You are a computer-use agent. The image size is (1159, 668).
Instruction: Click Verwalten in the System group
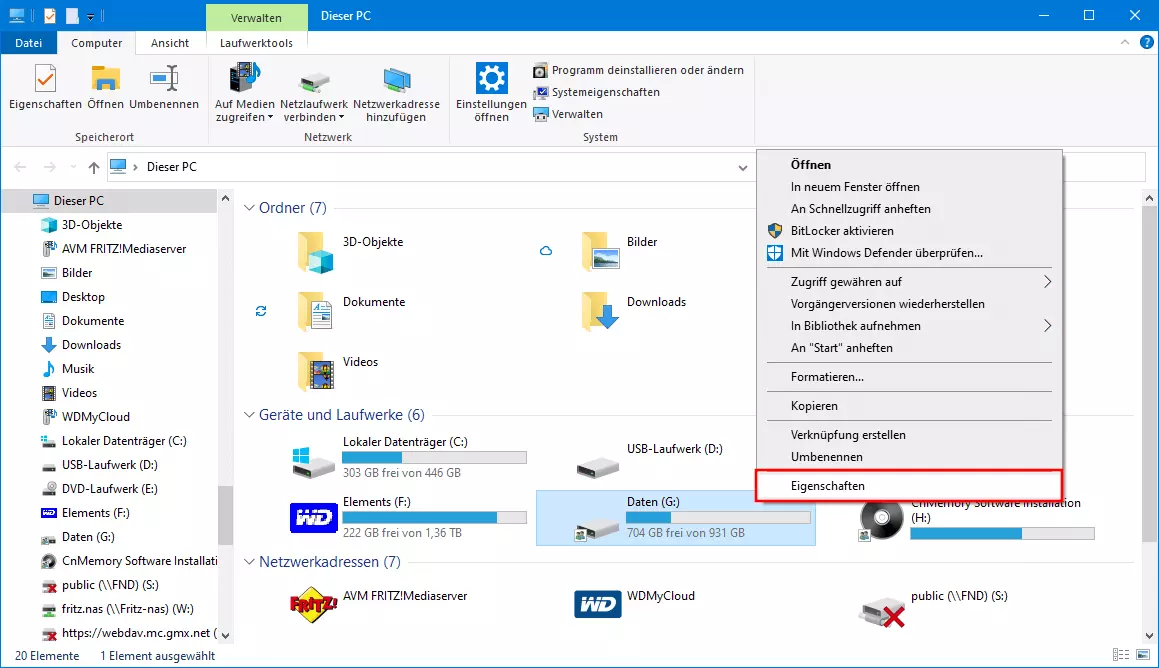click(x=568, y=115)
